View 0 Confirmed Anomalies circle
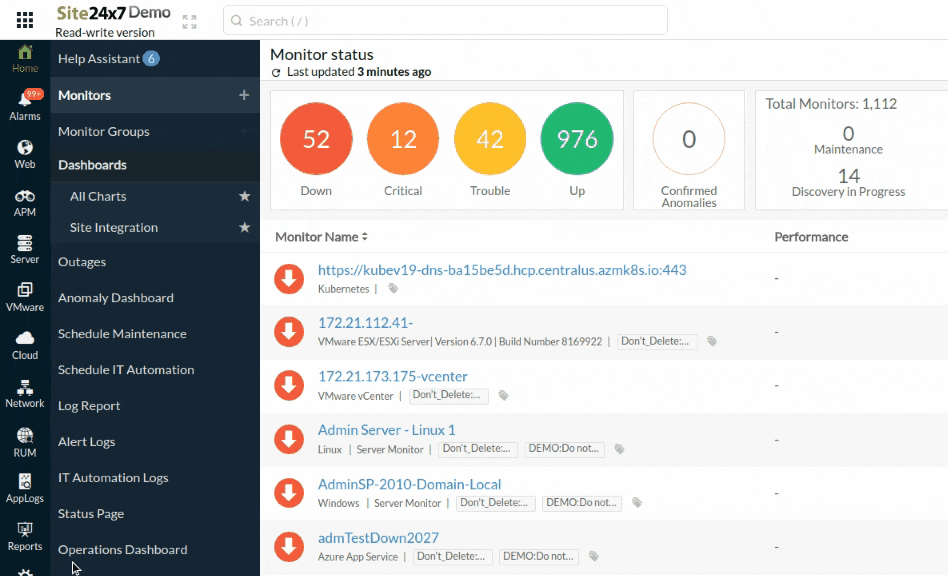The width and height of the screenshot is (948, 576). (x=689, y=138)
